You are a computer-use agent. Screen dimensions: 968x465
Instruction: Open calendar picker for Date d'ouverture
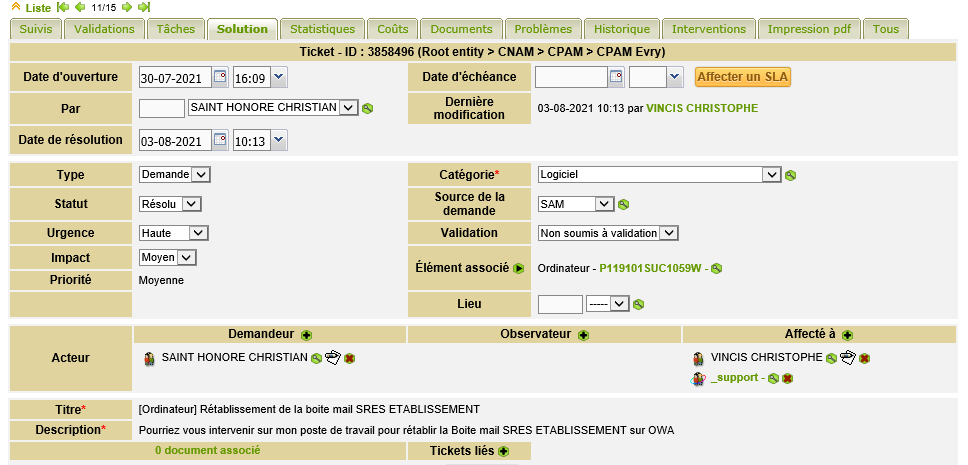pyautogui.click(x=220, y=77)
